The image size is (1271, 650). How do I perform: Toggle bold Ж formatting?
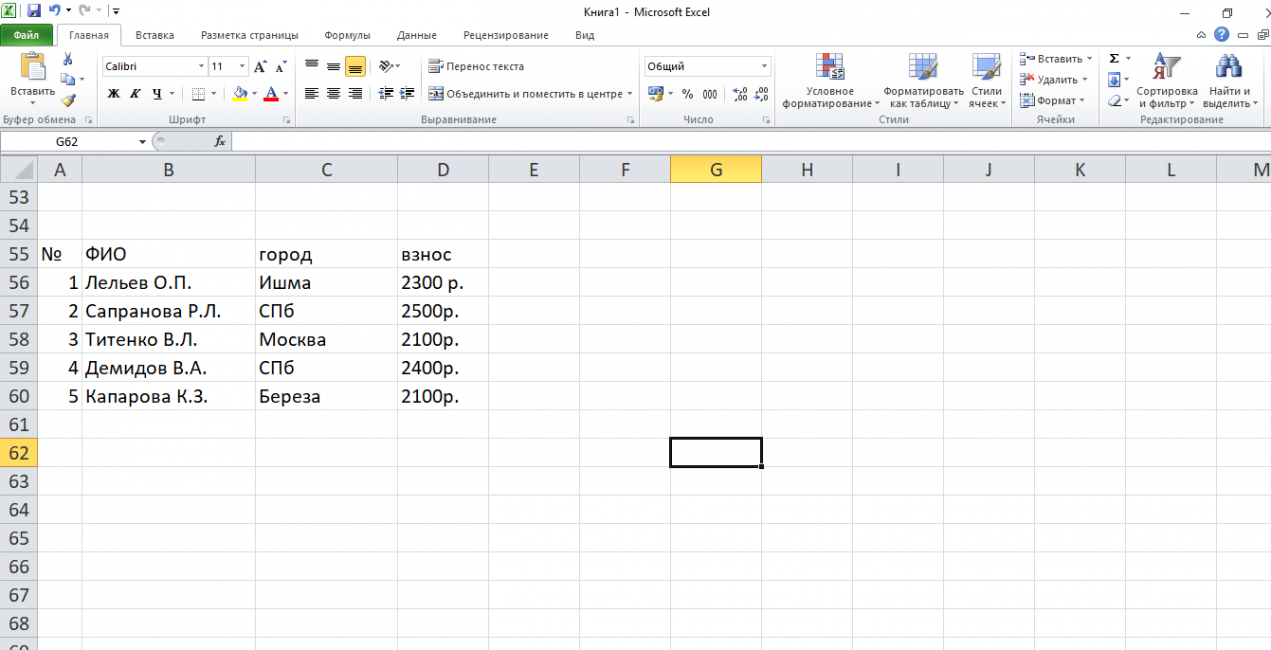[x=113, y=94]
